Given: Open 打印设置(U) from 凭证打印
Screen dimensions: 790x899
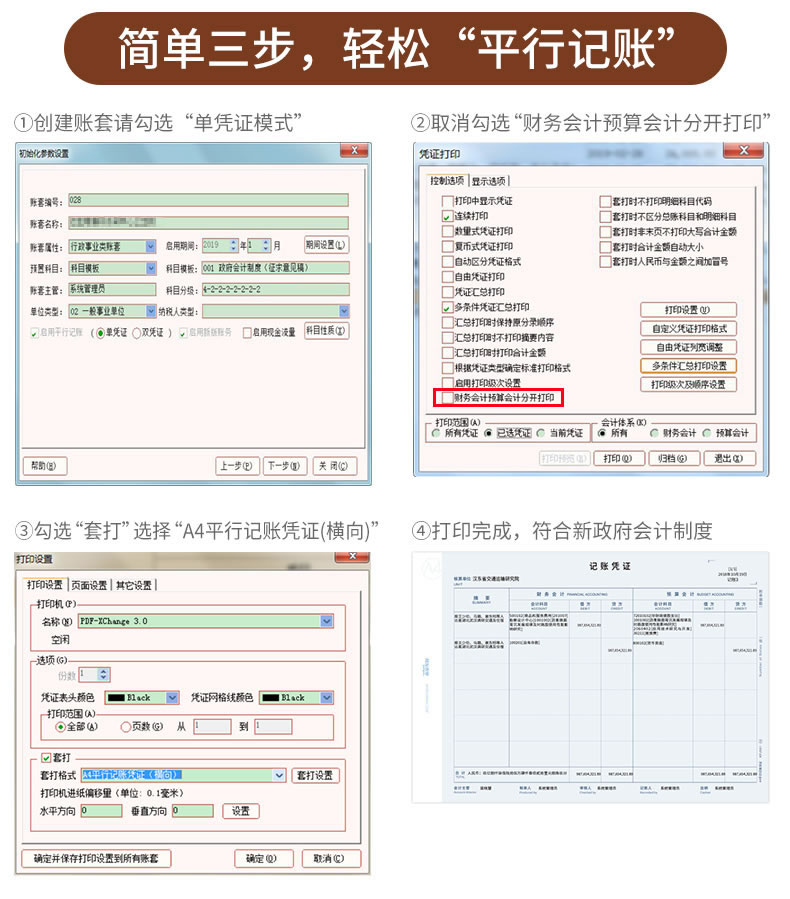Looking at the screenshot, I should pos(688,310).
